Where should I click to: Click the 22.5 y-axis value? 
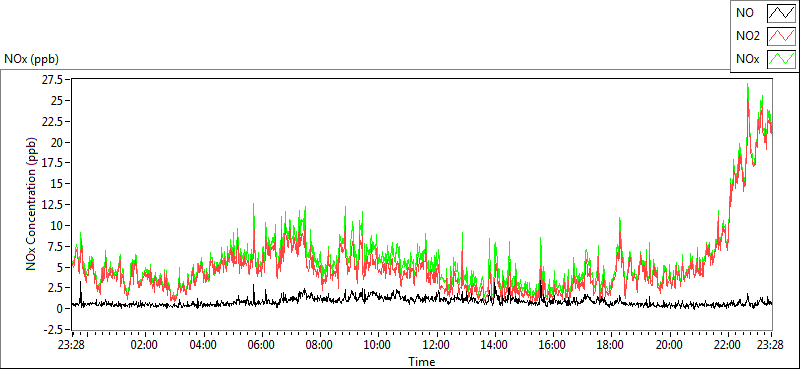click(53, 121)
